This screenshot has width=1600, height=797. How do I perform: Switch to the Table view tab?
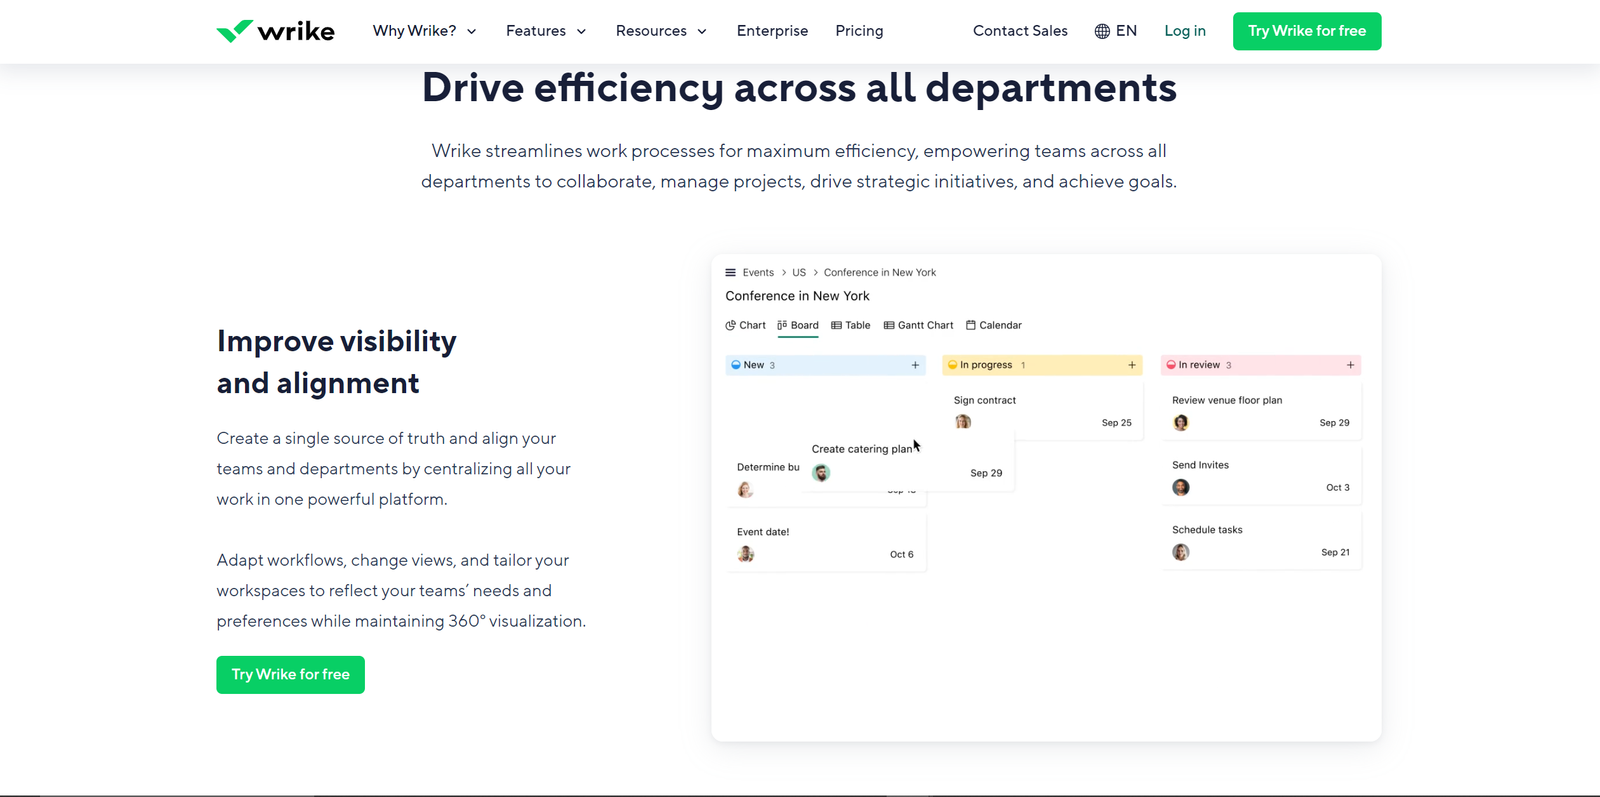(x=851, y=325)
